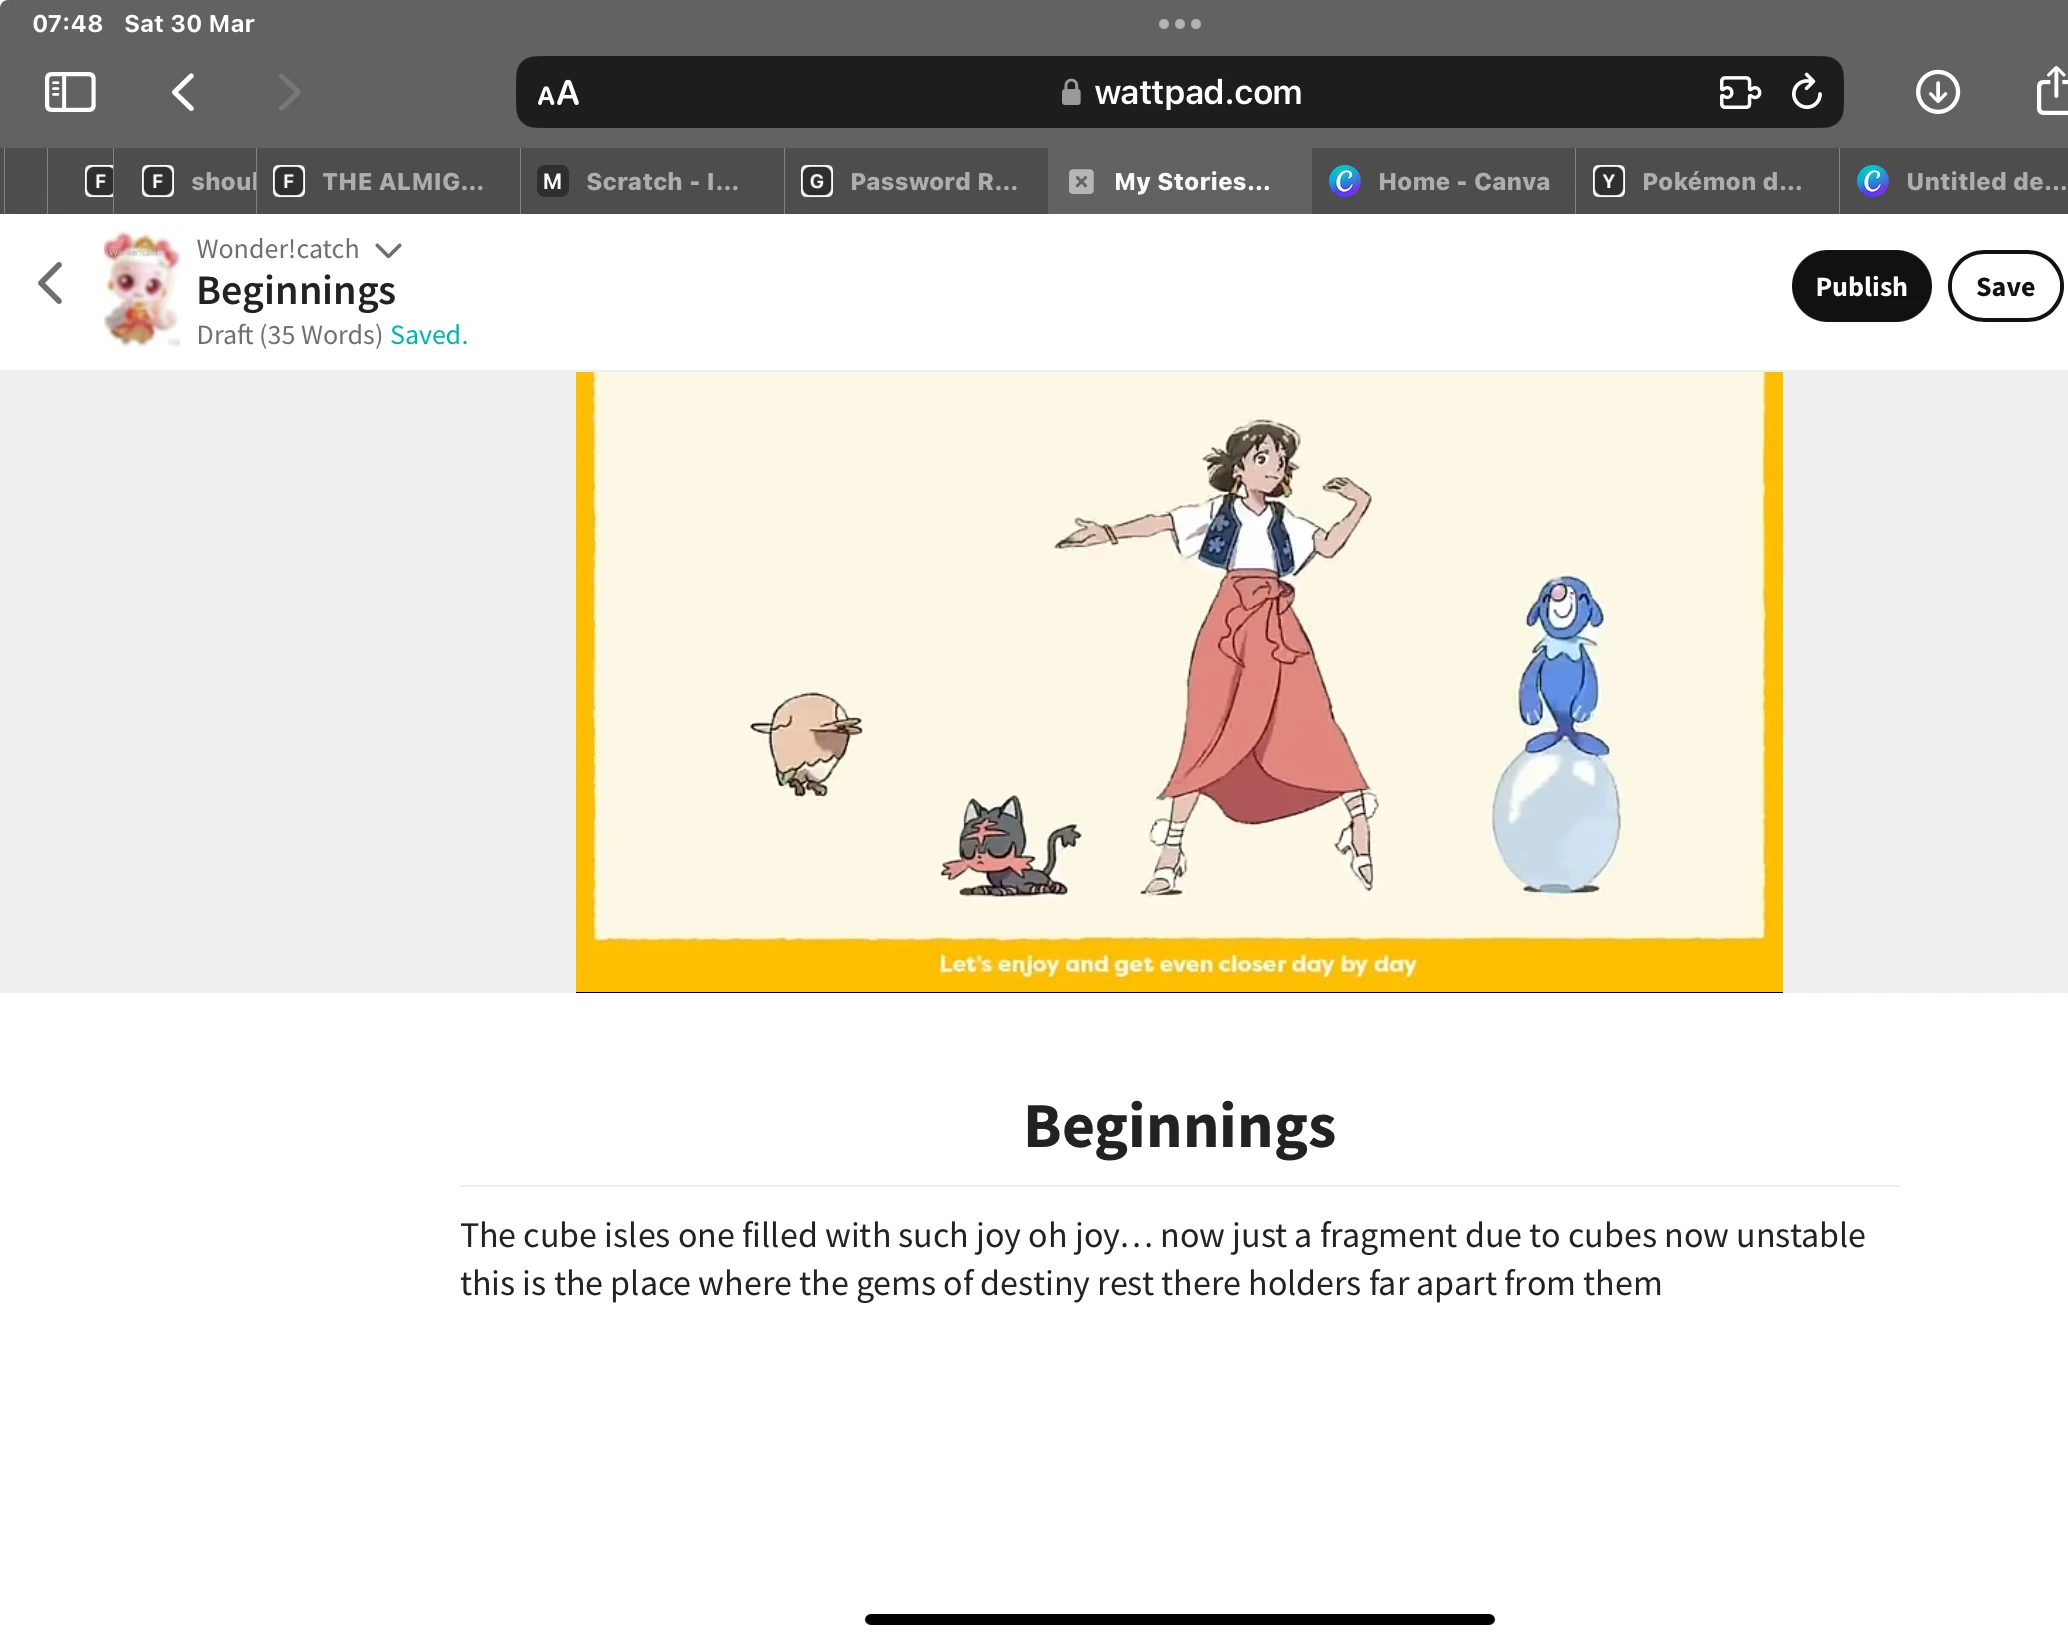Open the extensions icon in address bar

pyautogui.click(x=1739, y=92)
